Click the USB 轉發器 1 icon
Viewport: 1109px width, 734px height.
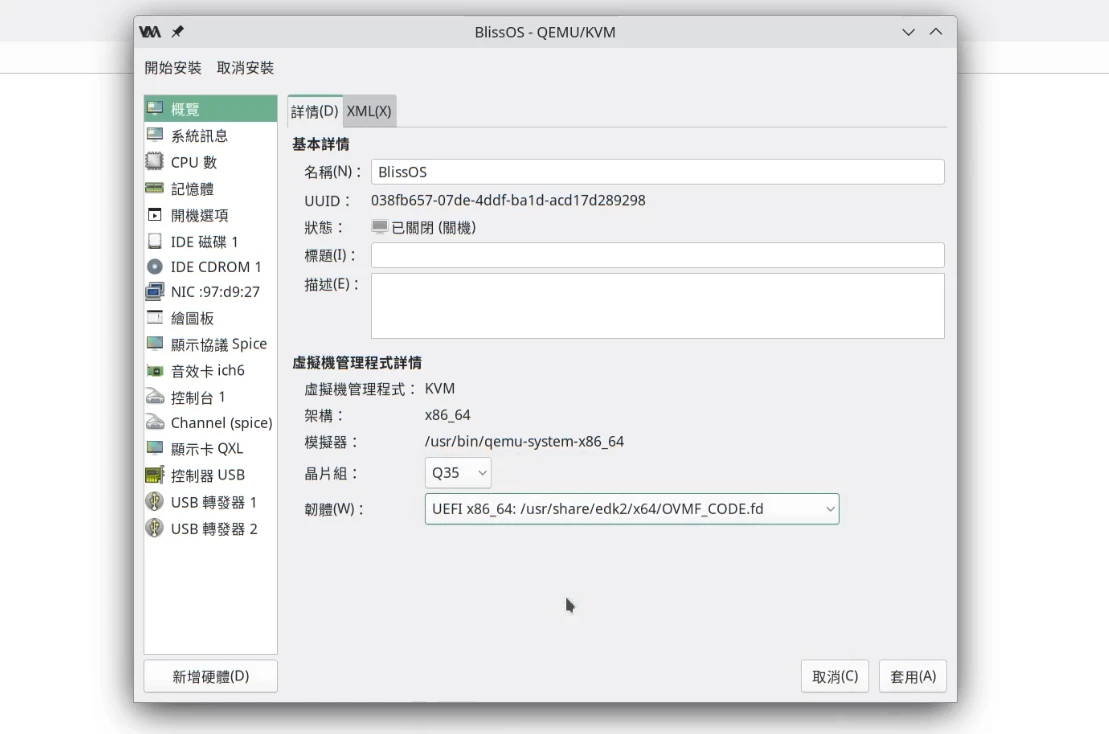(154, 502)
